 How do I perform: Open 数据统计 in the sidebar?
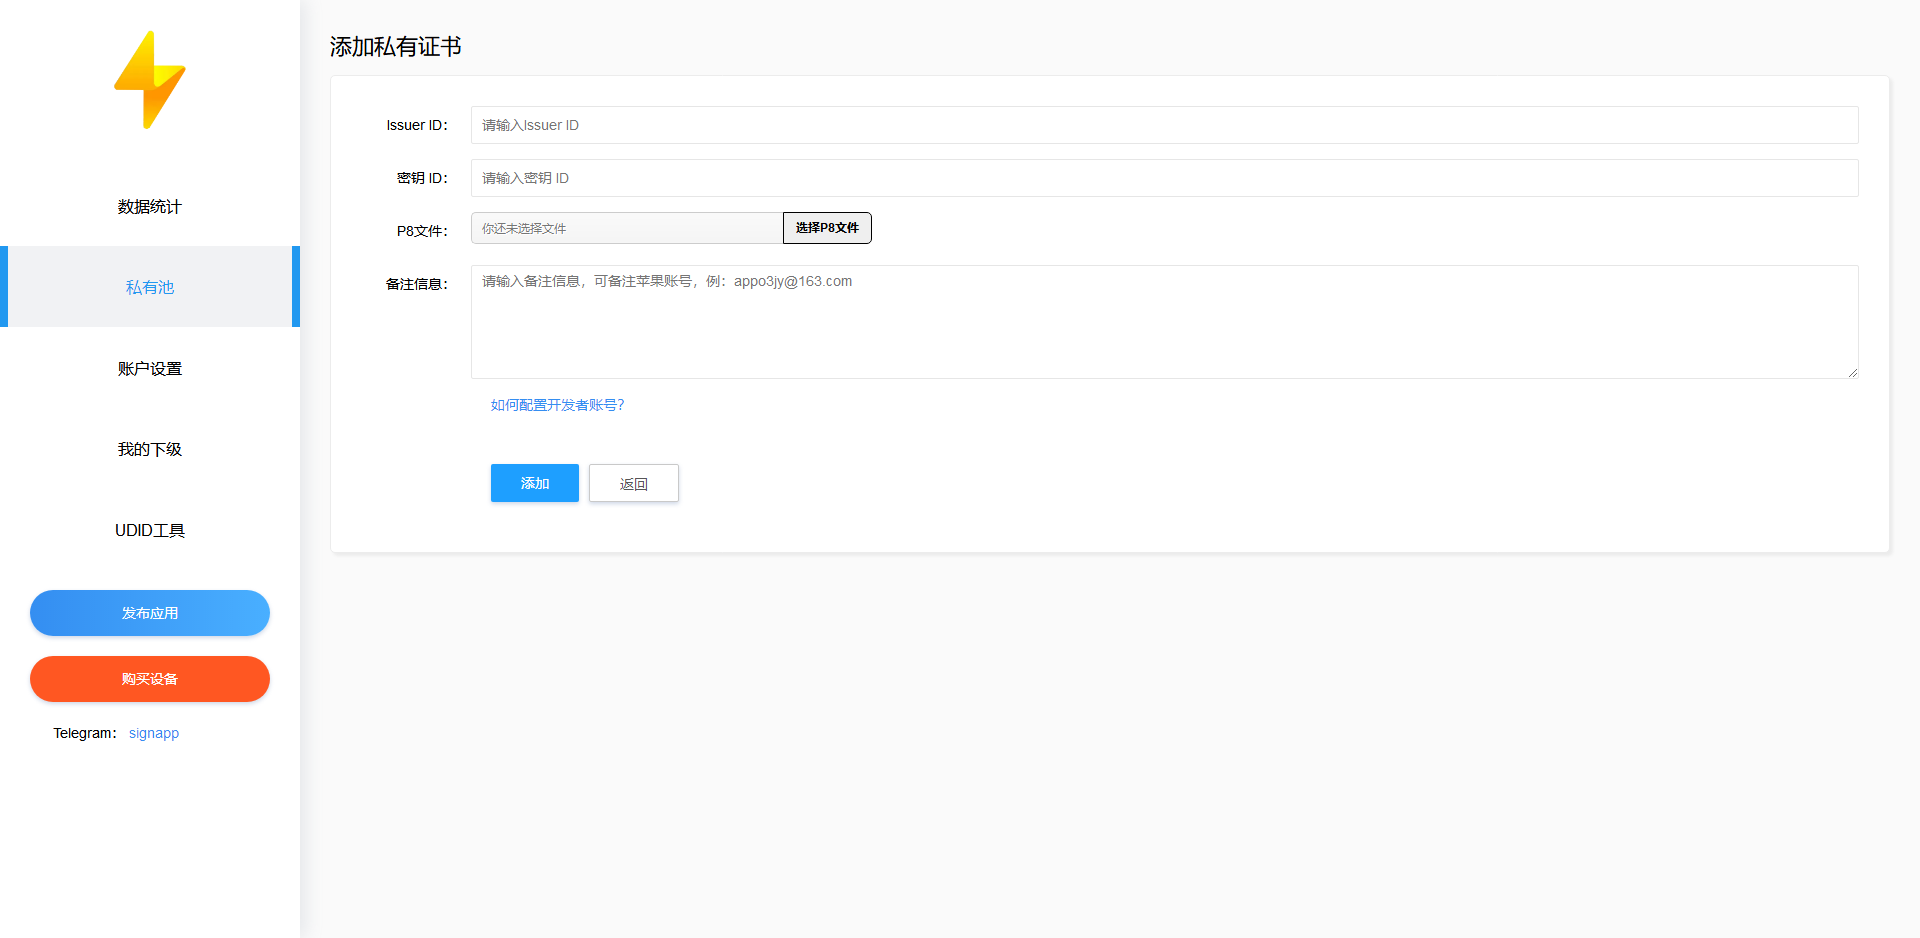click(x=150, y=207)
